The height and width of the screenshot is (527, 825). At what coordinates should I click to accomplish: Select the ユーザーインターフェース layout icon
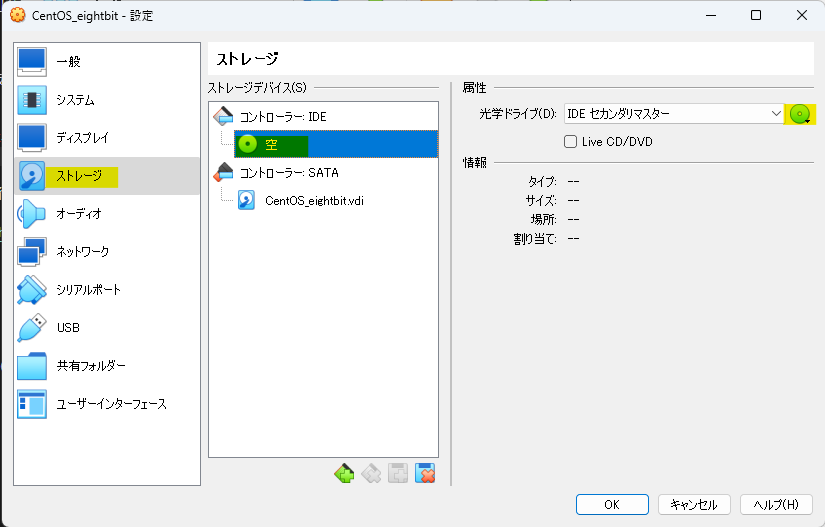(x=32, y=404)
